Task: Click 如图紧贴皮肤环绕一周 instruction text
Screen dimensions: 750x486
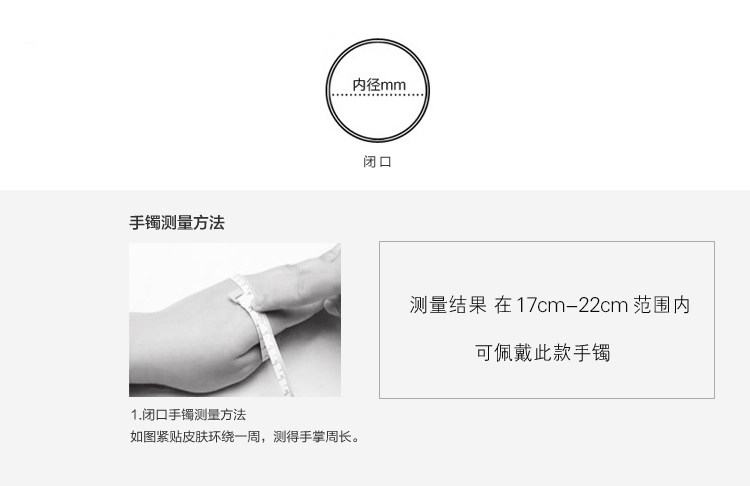Action: pos(195,436)
